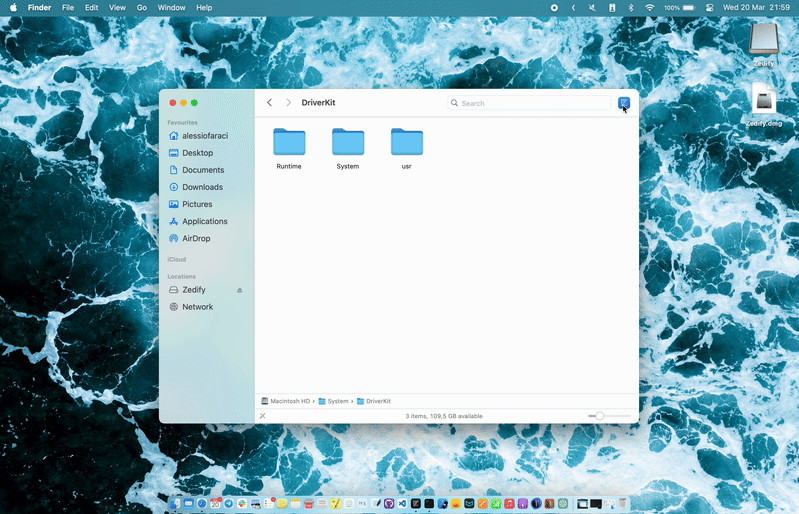Open Calendar from the Dock
The image size is (799, 514).
216,504
